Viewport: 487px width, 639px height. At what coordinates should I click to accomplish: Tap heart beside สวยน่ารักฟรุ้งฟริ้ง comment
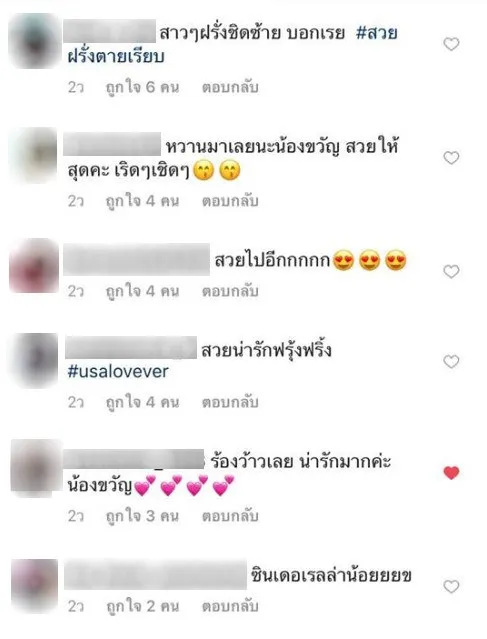pos(451,361)
